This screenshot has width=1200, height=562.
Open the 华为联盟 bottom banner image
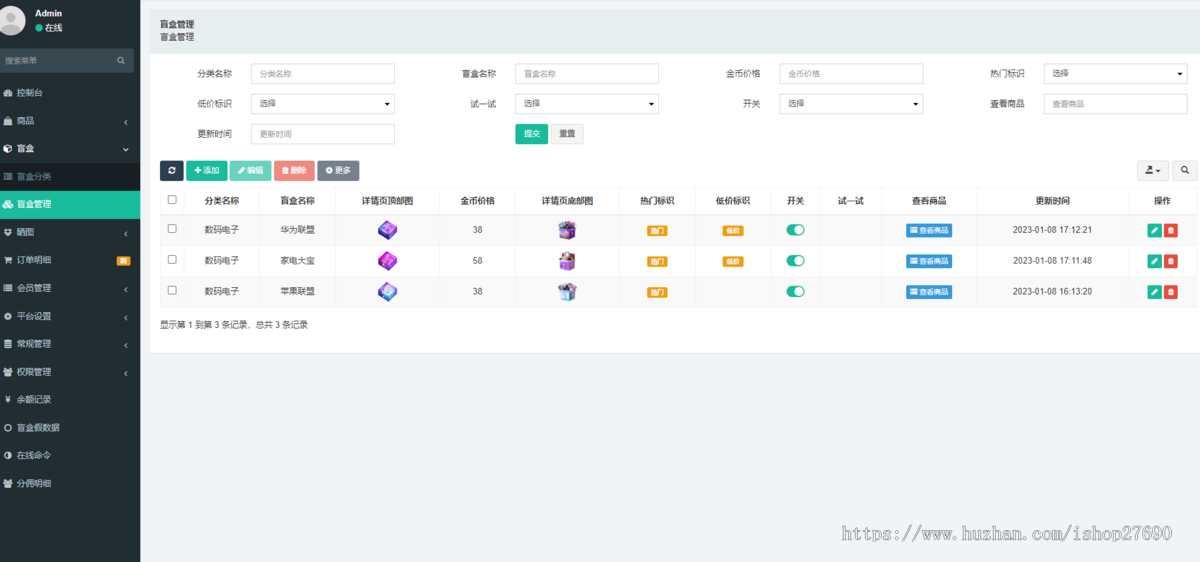pyautogui.click(x=567, y=231)
